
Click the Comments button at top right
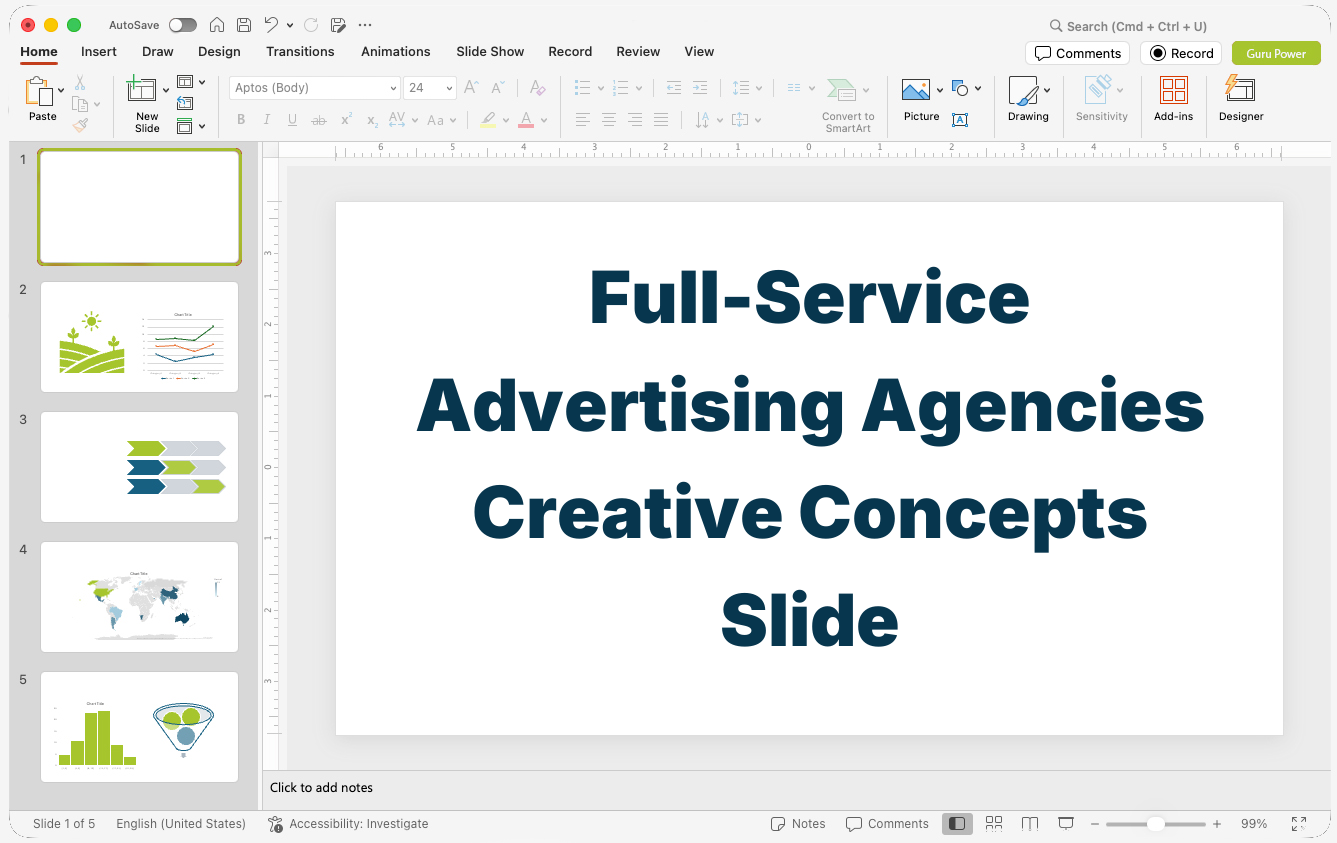coord(1077,53)
